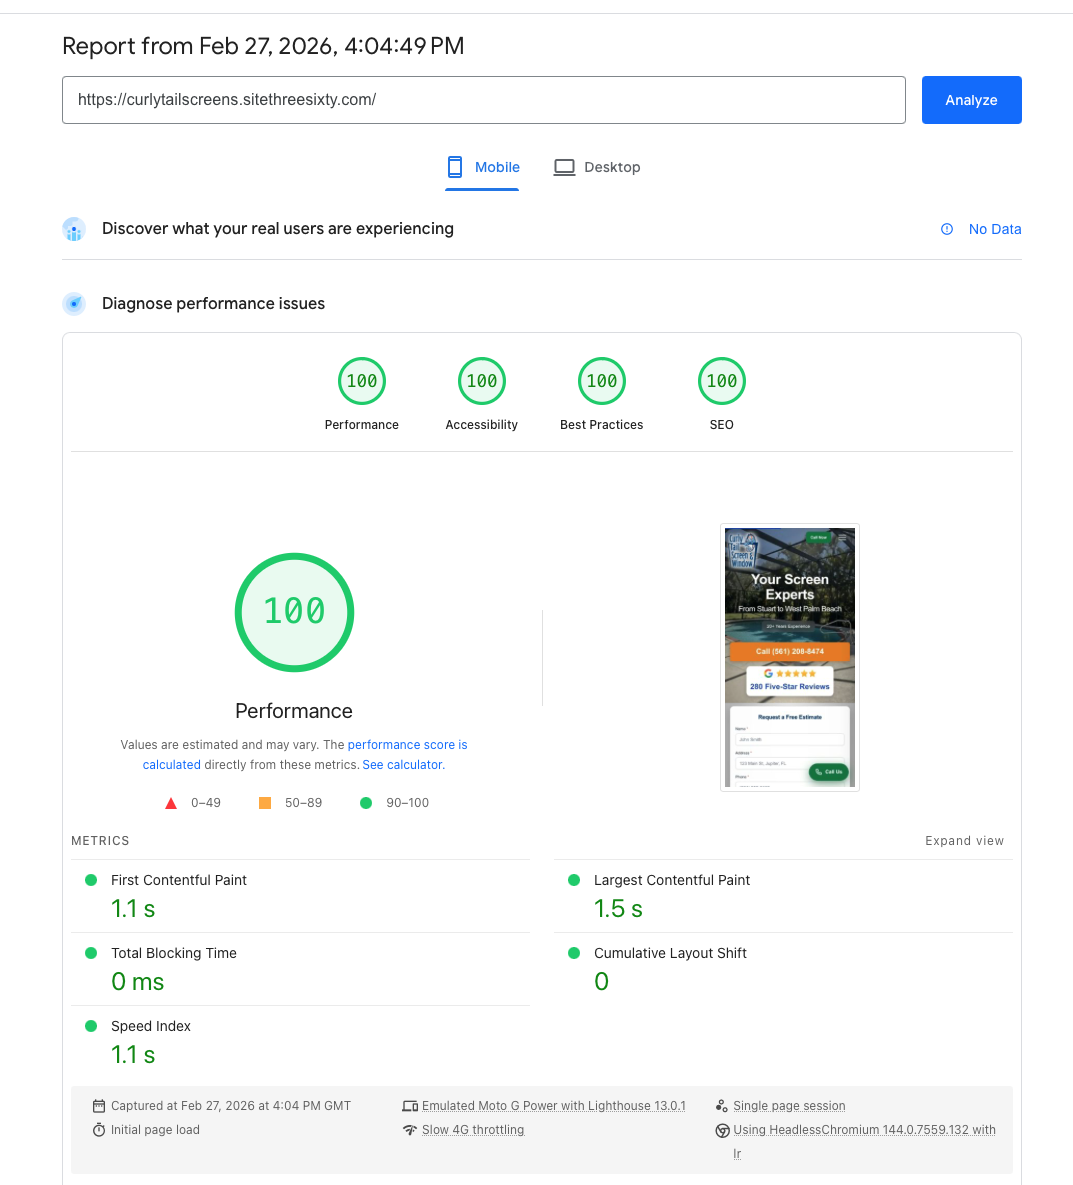Image resolution: width=1073 pixels, height=1185 pixels.
Task: Switch to the Mobile tab
Action: point(483,167)
